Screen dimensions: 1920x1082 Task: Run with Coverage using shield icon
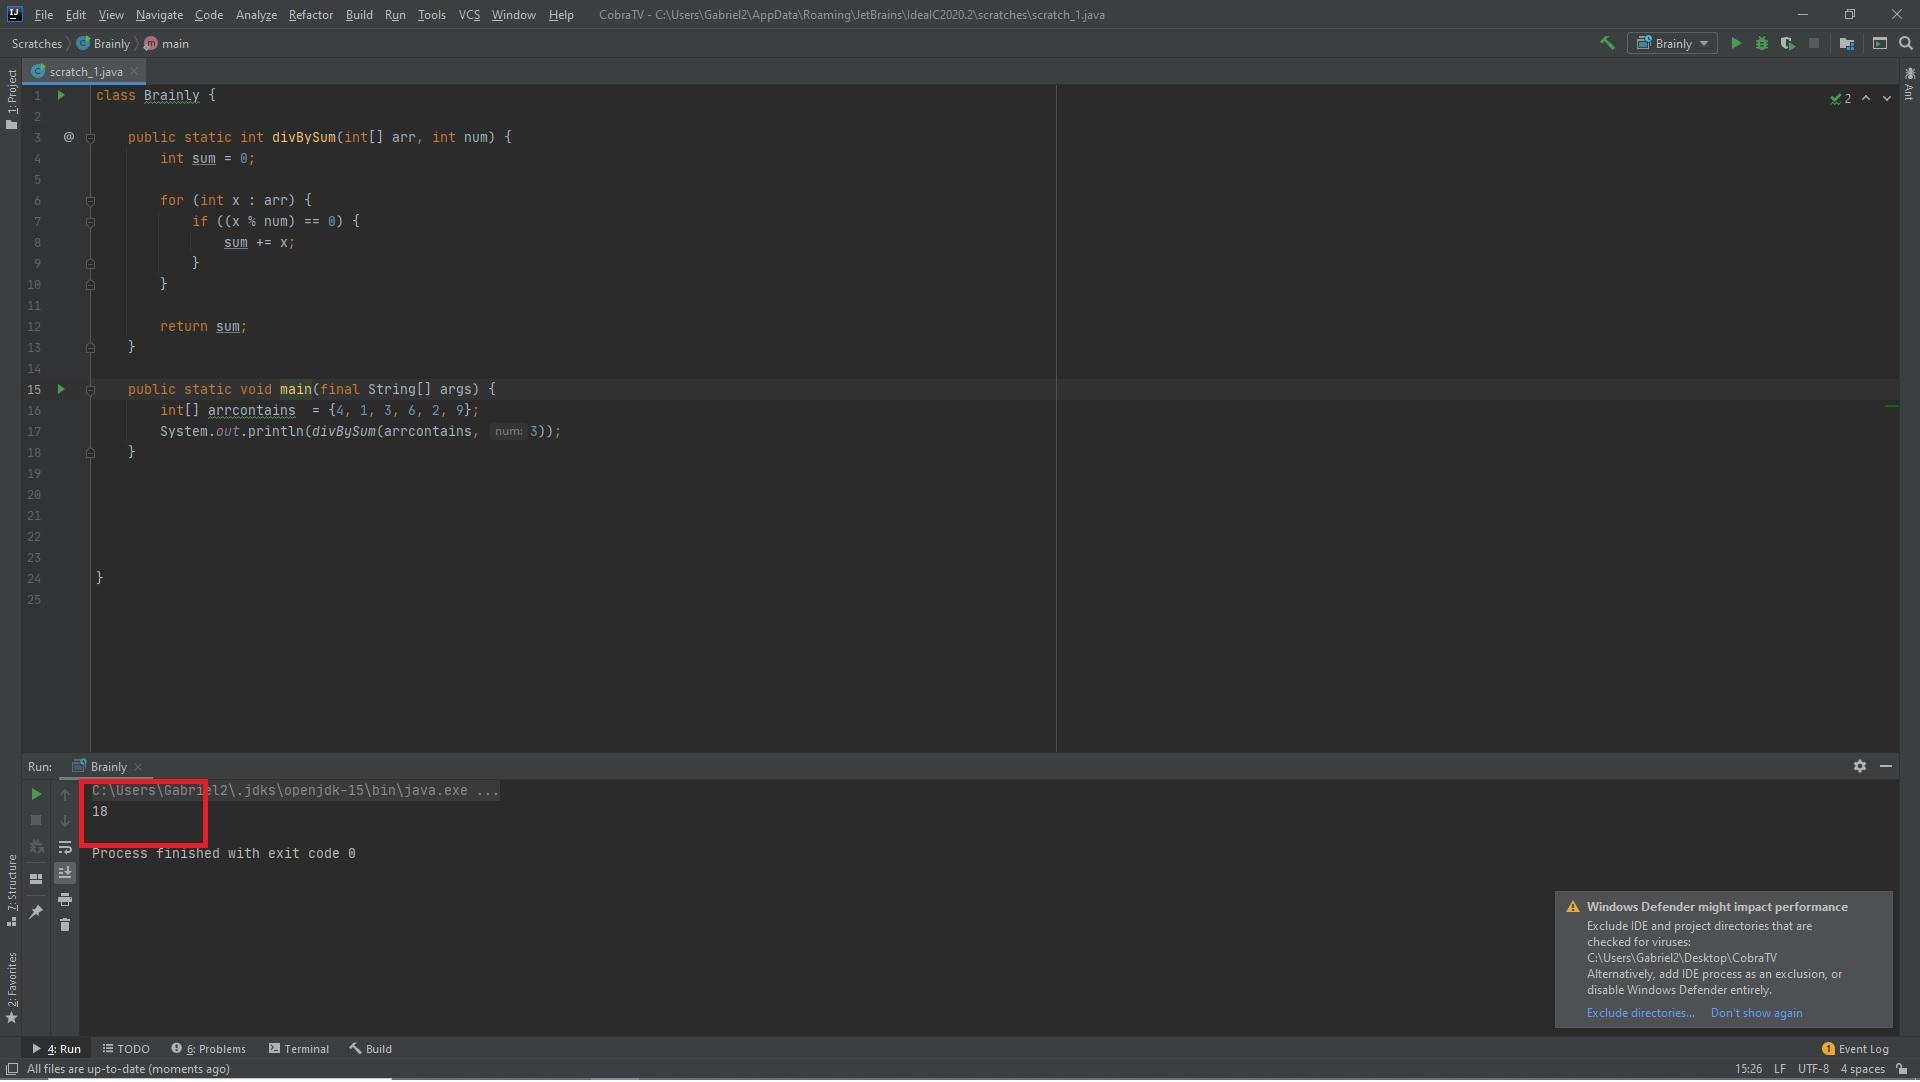pyautogui.click(x=1787, y=43)
